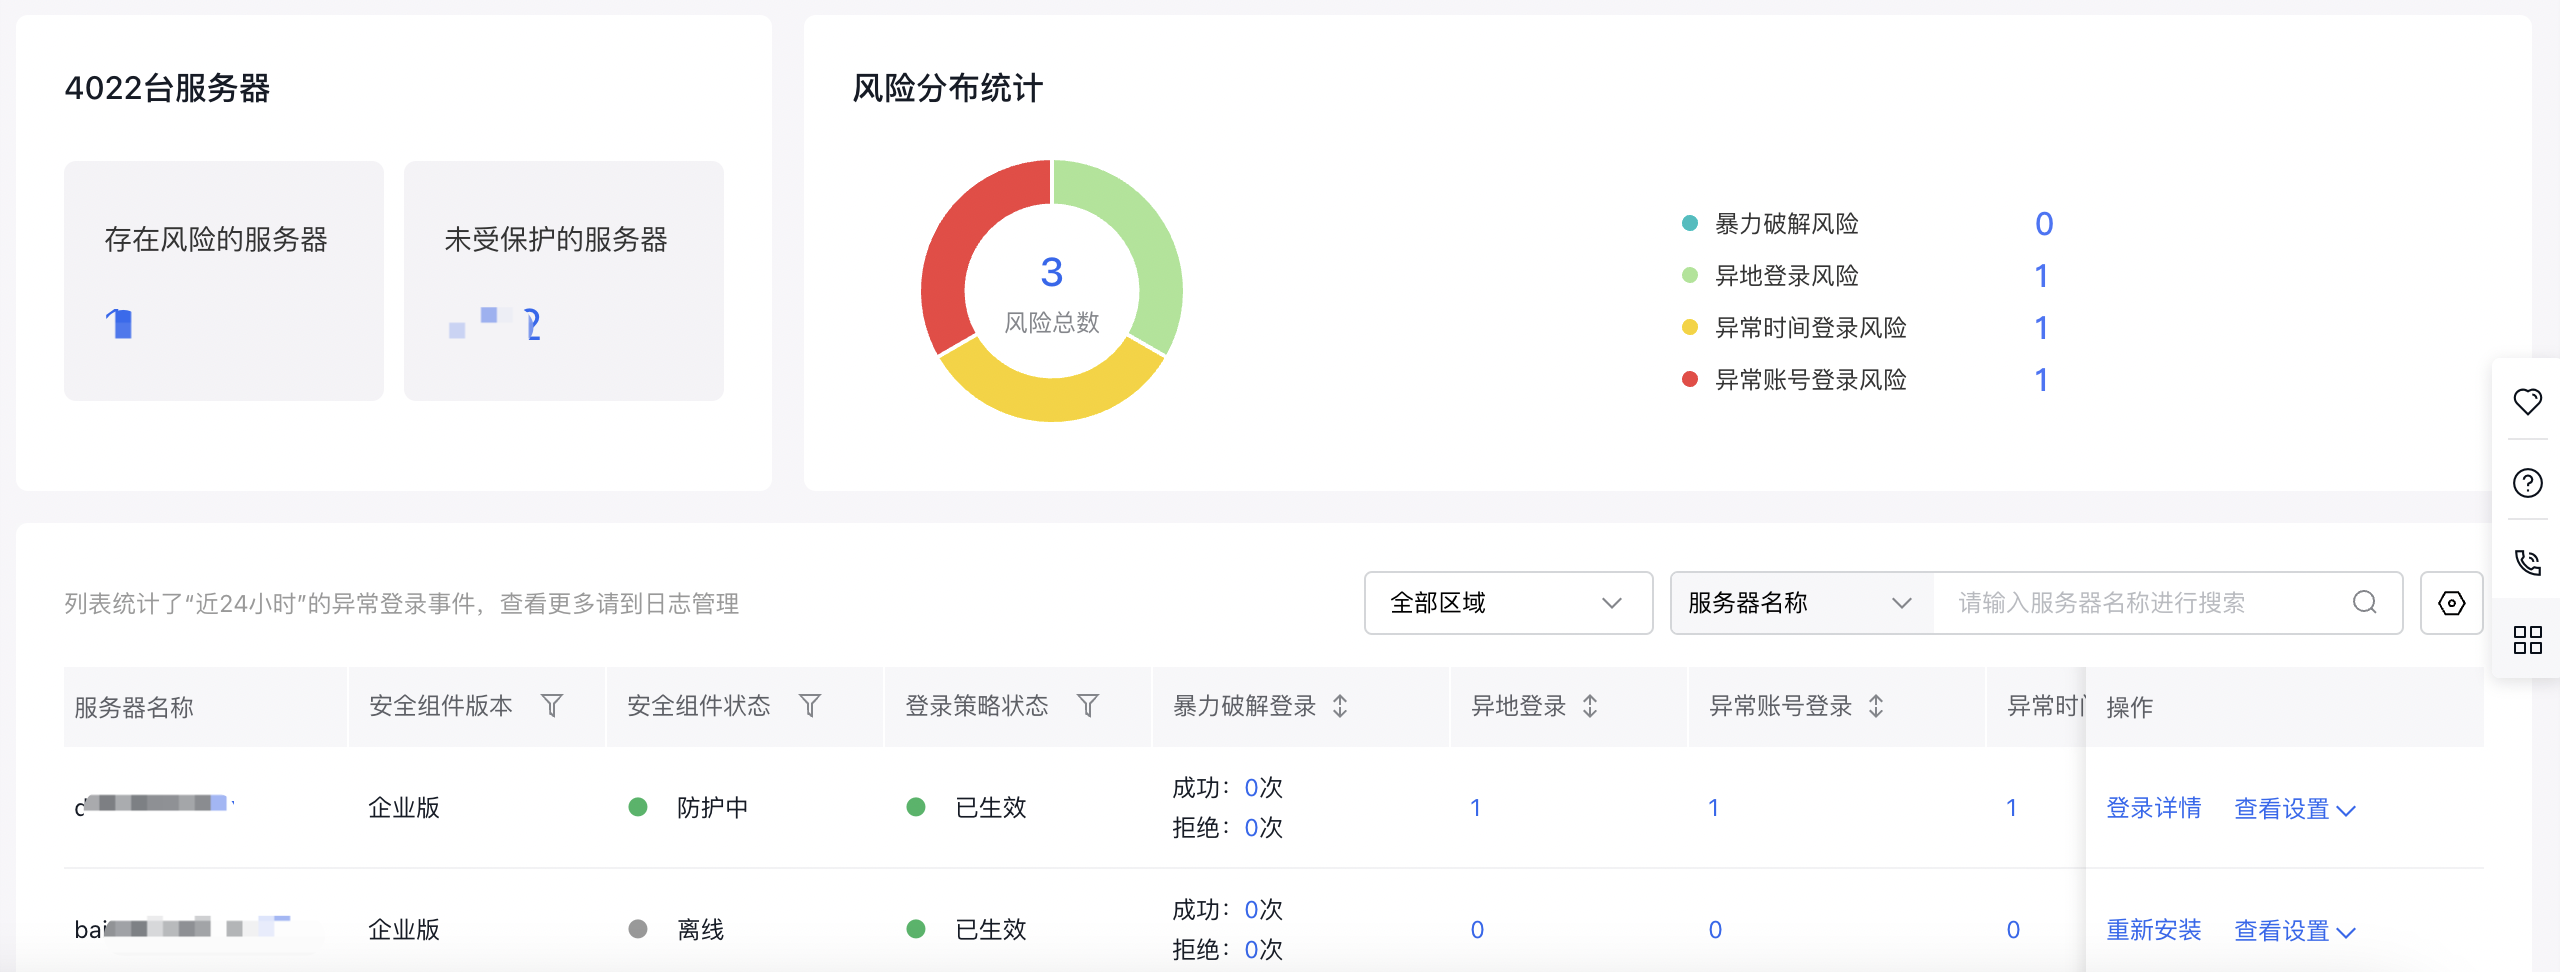Viewport: 2560px width, 972px height.
Task: Click 重新安装 link
Action: click(2153, 930)
